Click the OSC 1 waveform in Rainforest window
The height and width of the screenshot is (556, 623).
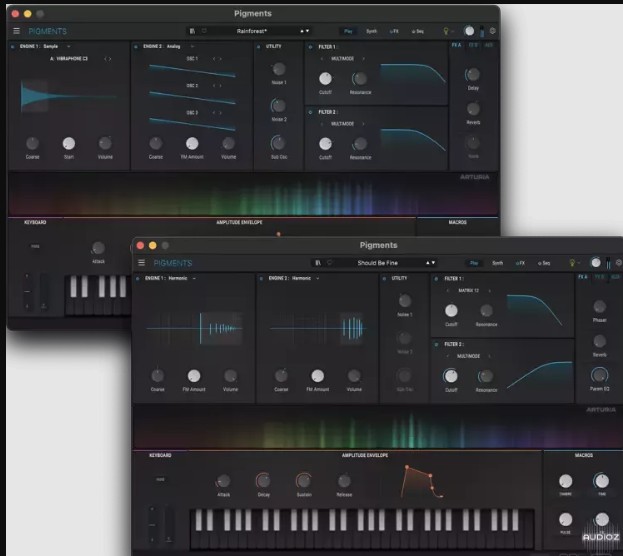[192, 70]
